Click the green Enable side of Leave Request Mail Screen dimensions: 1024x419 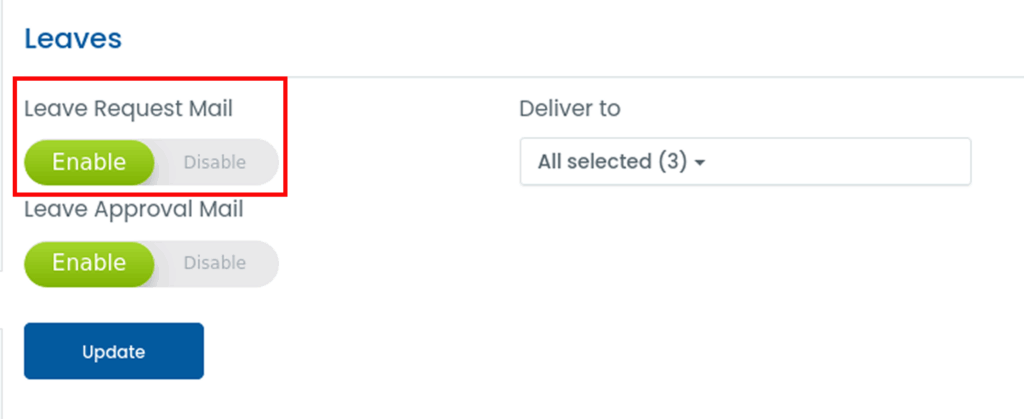(89, 162)
